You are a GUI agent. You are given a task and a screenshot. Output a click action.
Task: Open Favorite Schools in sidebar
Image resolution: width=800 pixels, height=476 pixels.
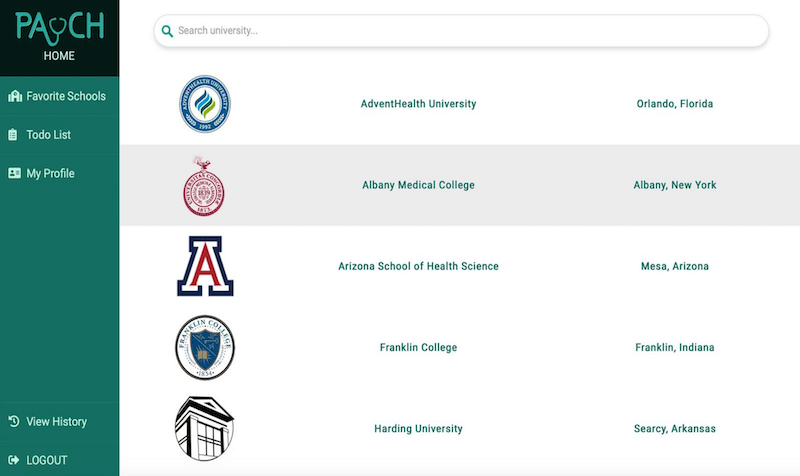tap(66, 96)
